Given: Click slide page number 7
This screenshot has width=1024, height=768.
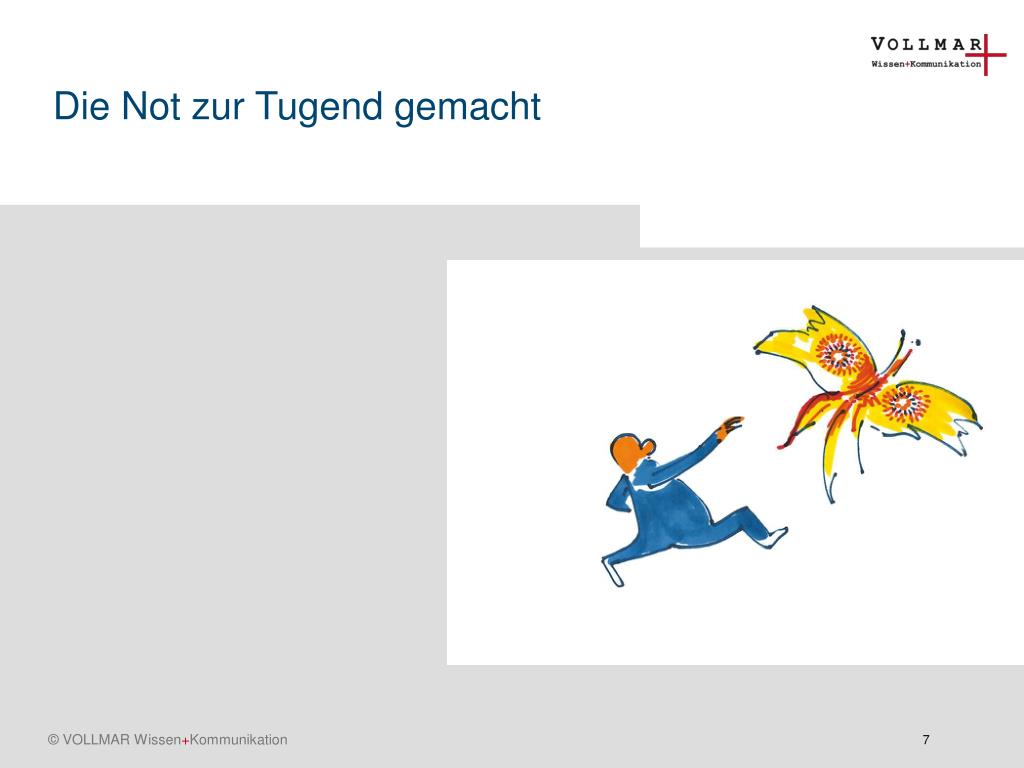Looking at the screenshot, I should (x=925, y=739).
